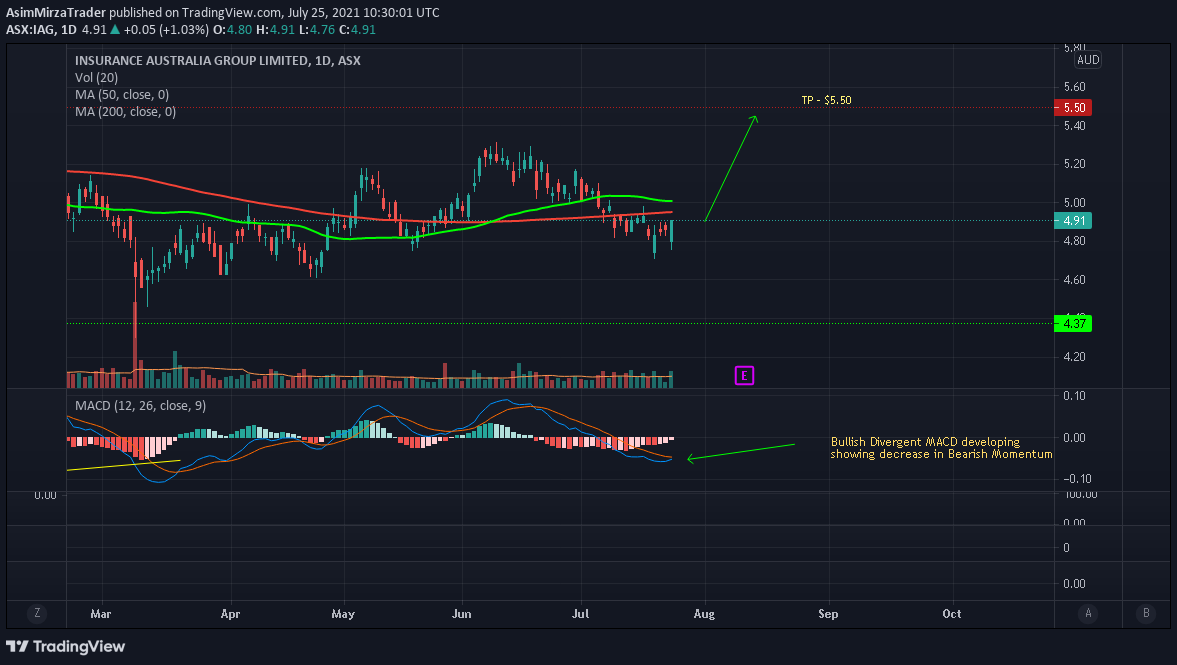Image resolution: width=1177 pixels, height=665 pixels.
Task: Click the red 5.50 price label
Action: (x=1073, y=107)
